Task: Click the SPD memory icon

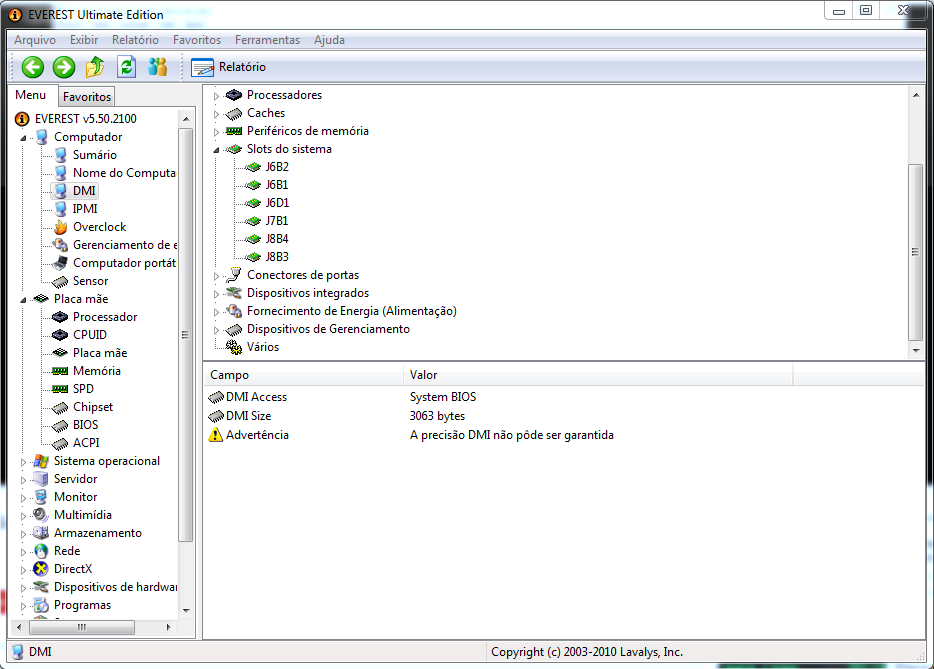Action: (x=60, y=389)
